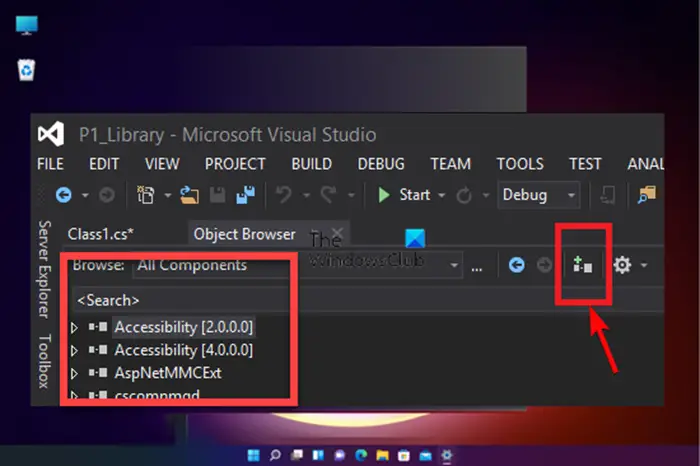The width and height of the screenshot is (700, 466).
Task: Open the Server Explorer side panel
Action: point(44,269)
